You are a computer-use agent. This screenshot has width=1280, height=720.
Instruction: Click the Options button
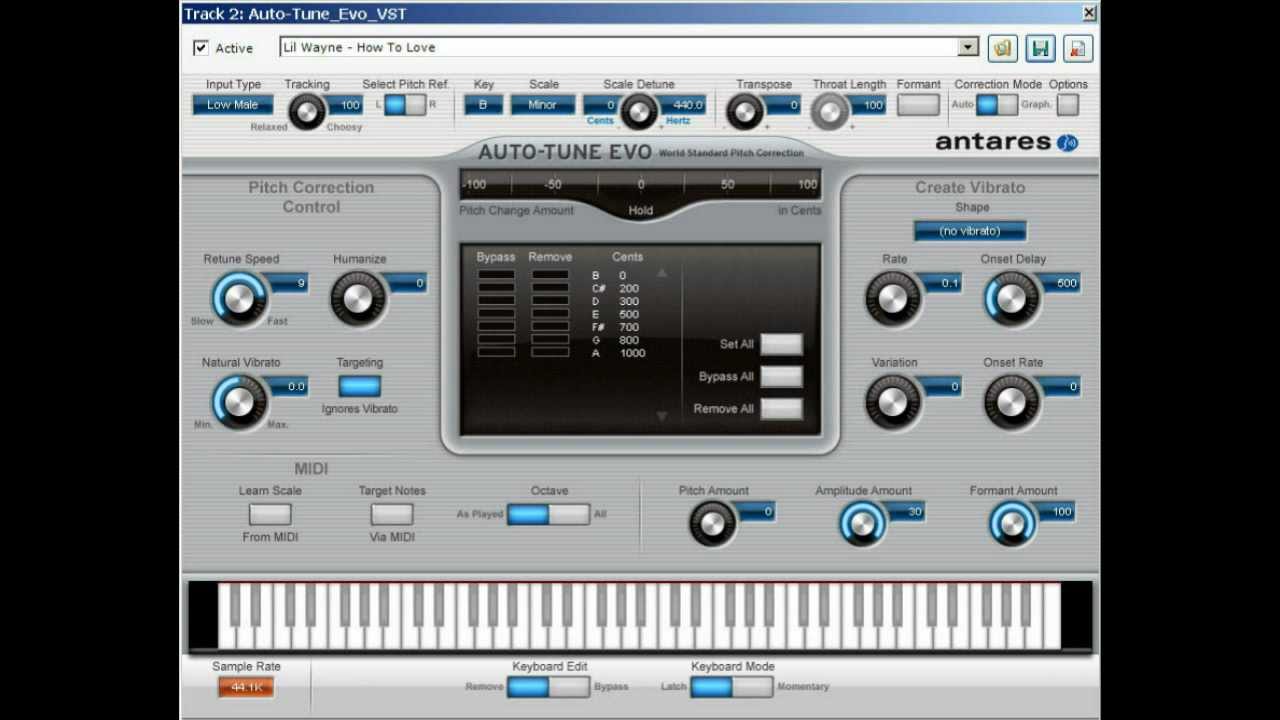point(1068,104)
